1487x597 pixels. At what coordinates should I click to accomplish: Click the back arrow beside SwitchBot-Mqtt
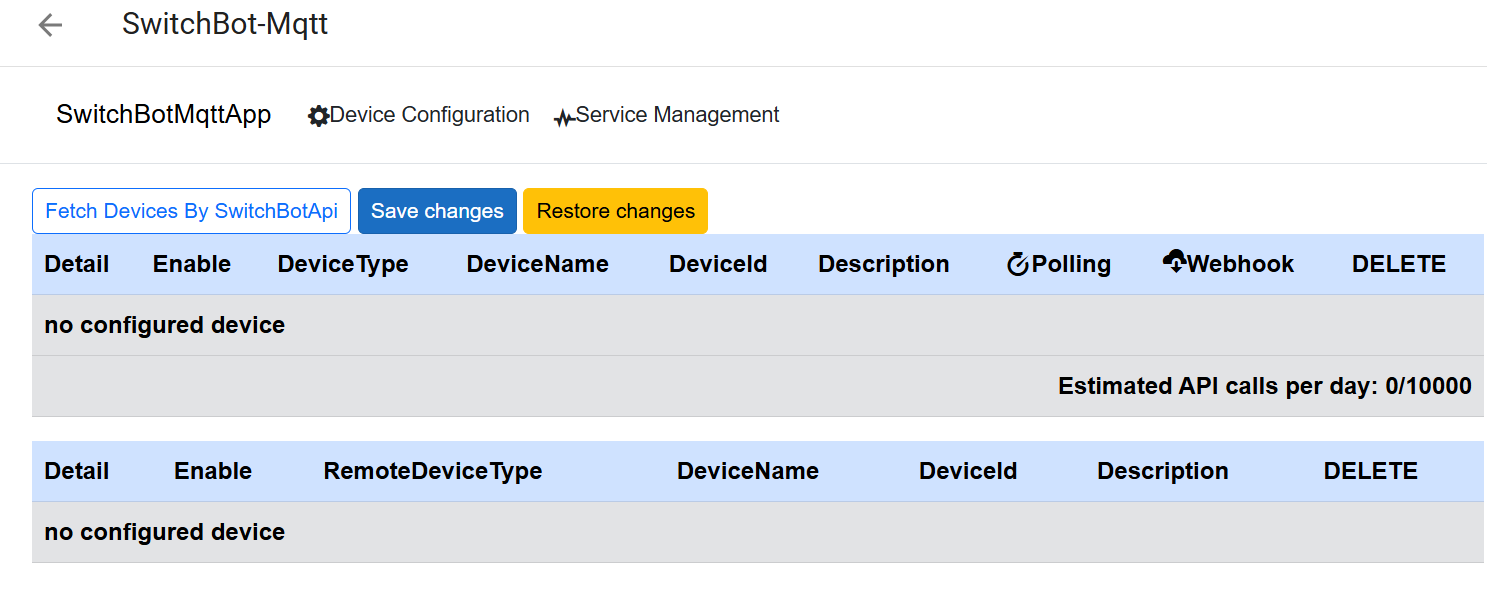coord(50,25)
